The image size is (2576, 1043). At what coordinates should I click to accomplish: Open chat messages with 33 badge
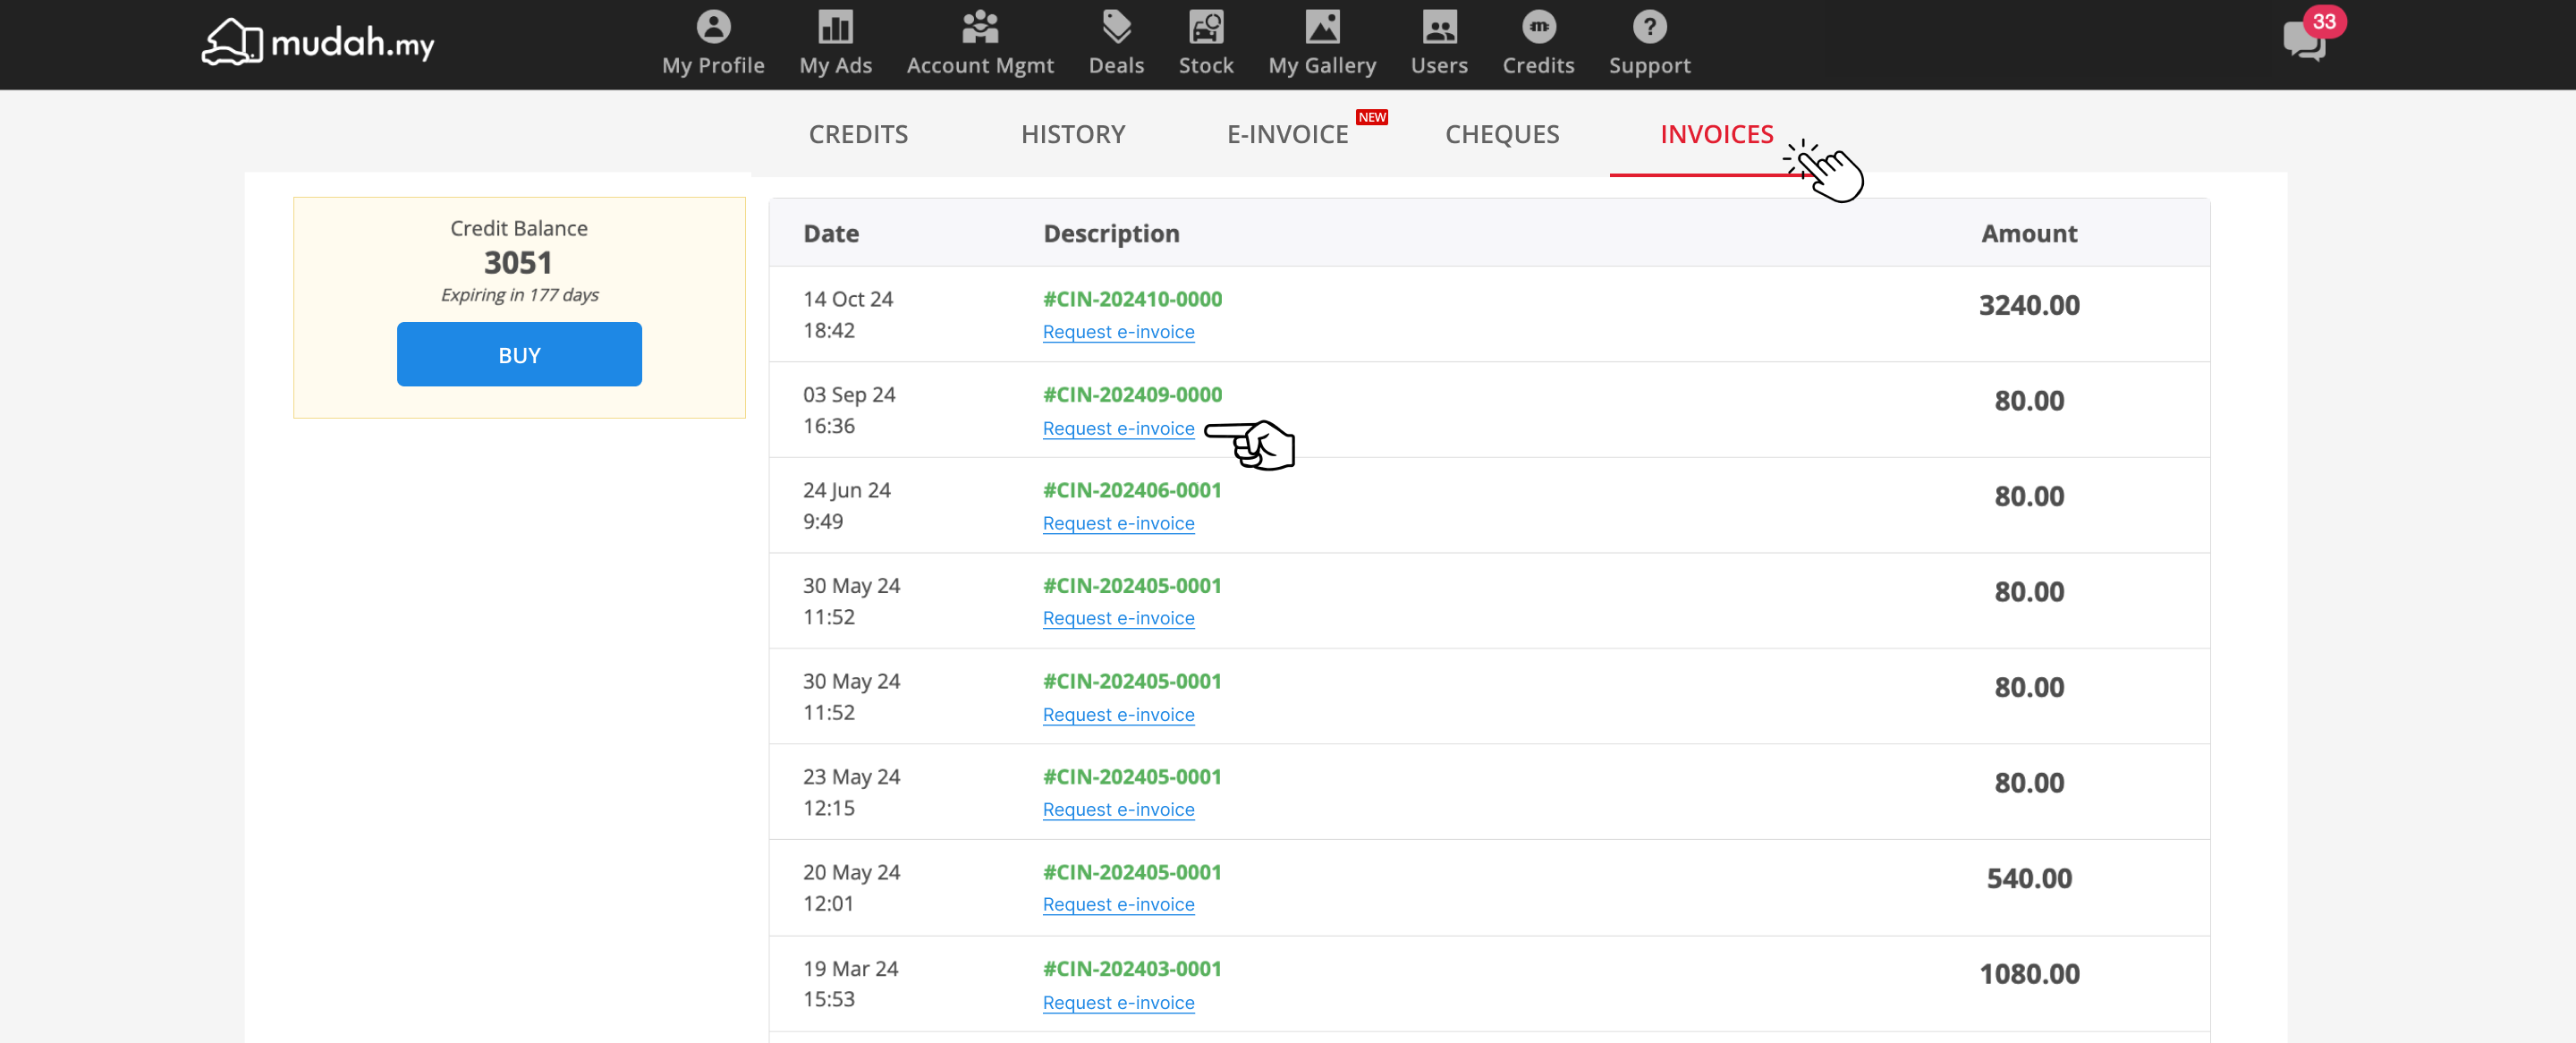(2305, 40)
